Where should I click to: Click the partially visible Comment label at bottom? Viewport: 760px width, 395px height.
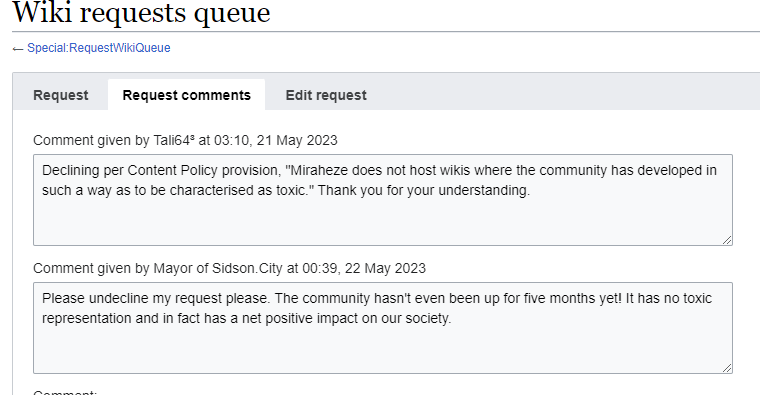coord(65,392)
